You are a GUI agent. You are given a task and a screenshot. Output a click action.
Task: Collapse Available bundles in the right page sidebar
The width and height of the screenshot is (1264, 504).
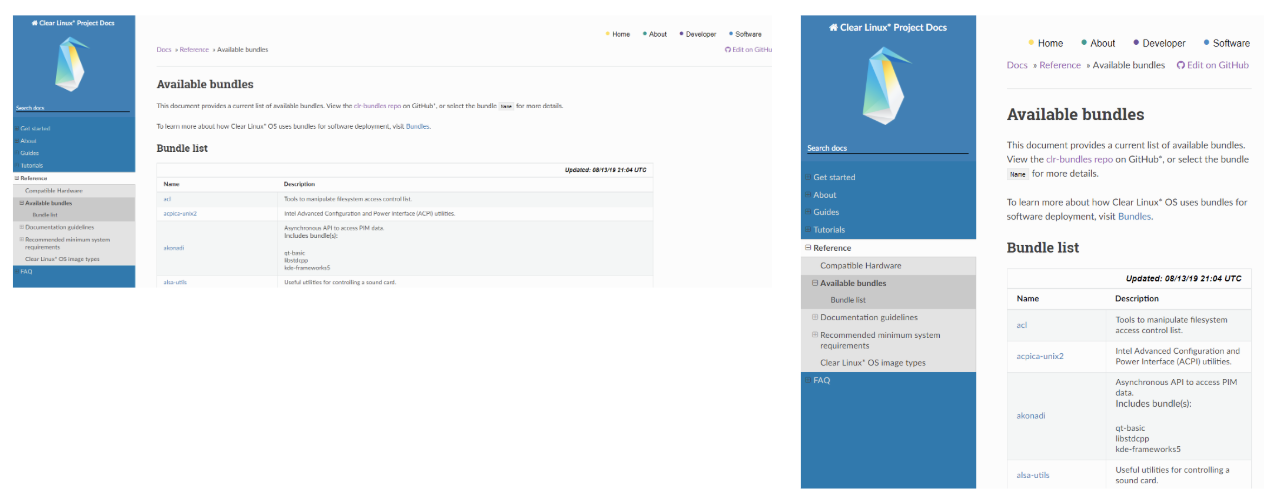click(x=815, y=283)
